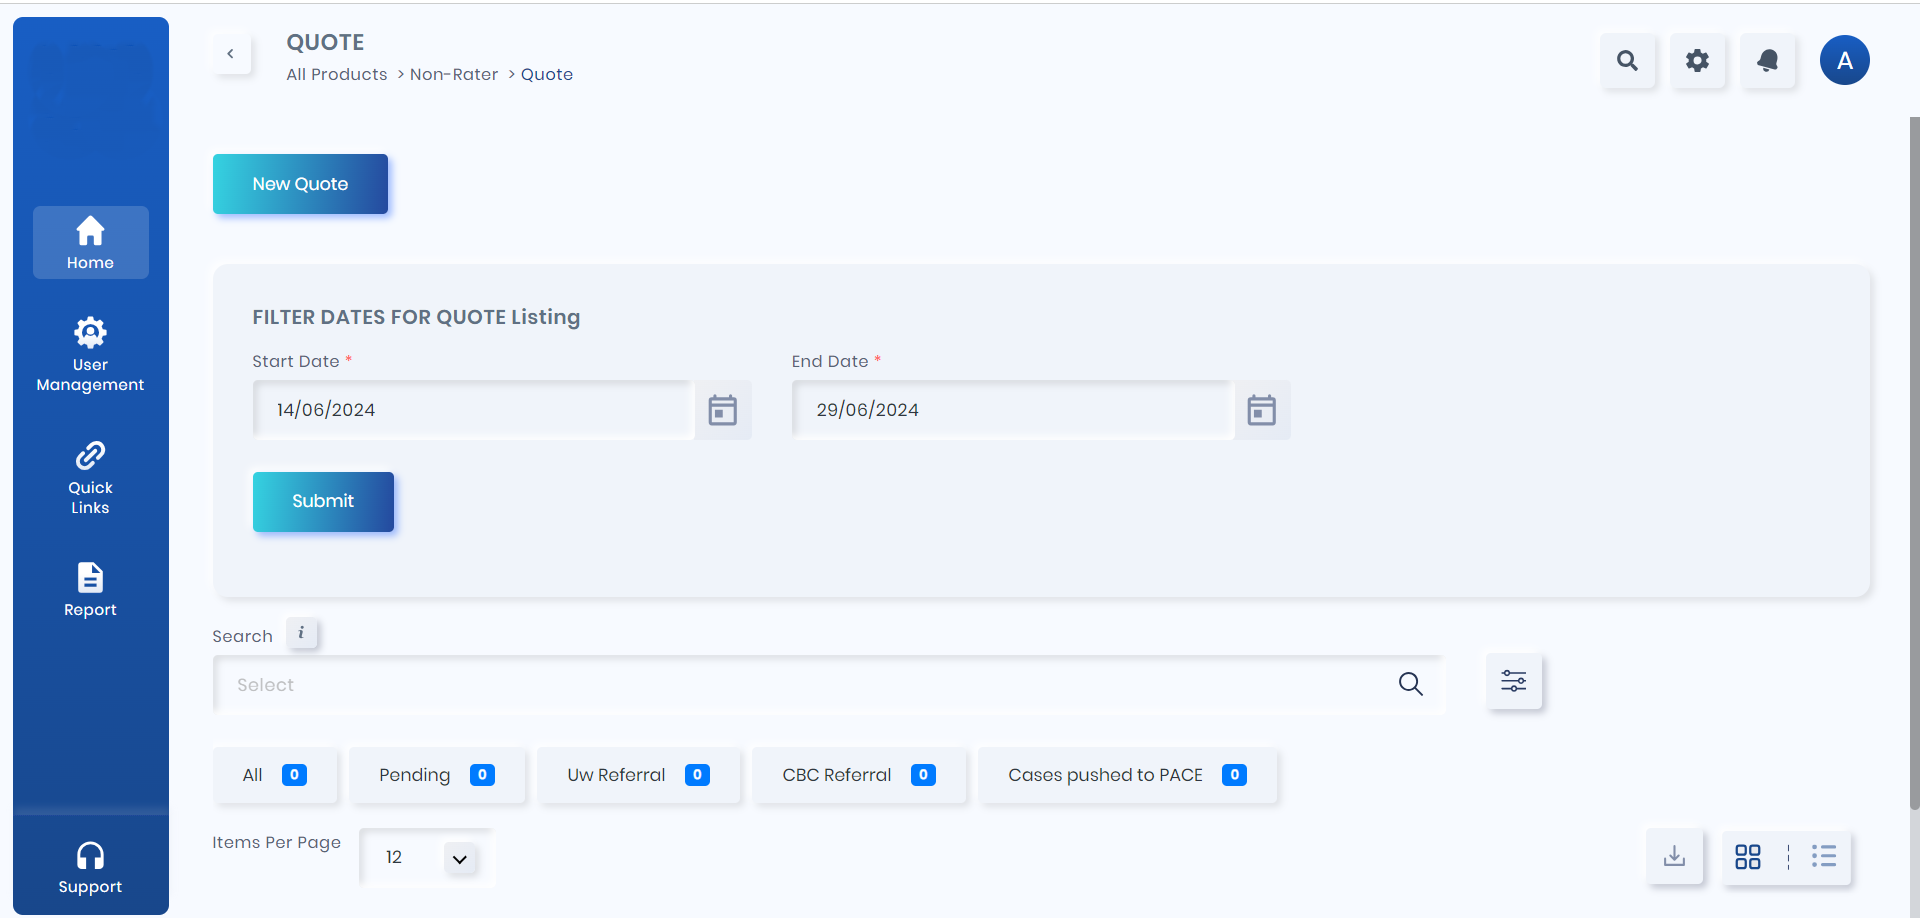
Task: Open the user avatar menu
Action: (x=1844, y=61)
